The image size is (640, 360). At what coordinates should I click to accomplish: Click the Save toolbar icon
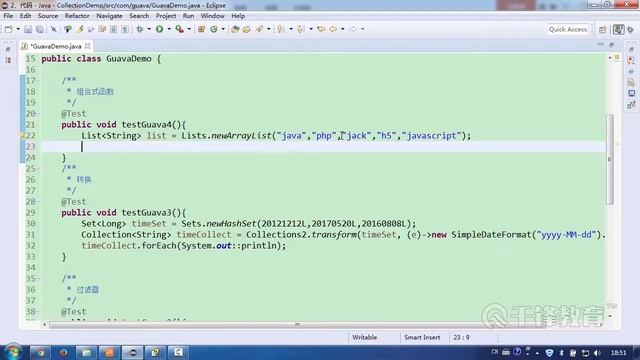28,29
